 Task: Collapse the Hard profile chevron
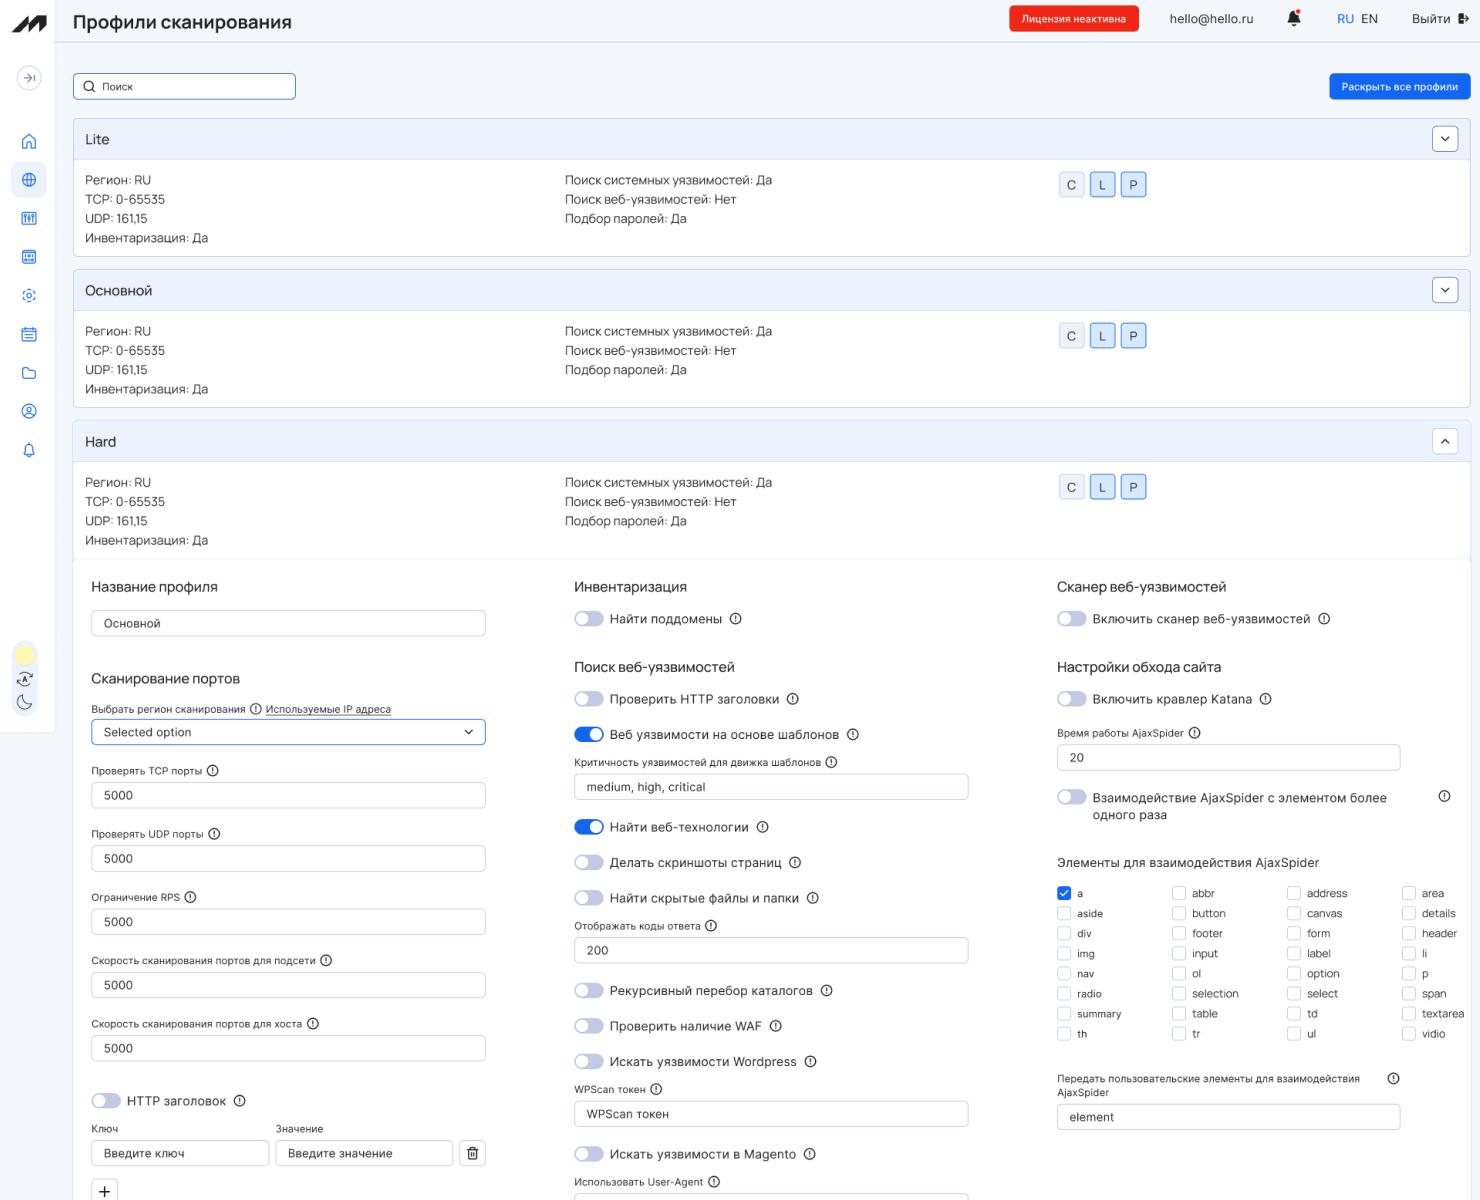(1445, 441)
